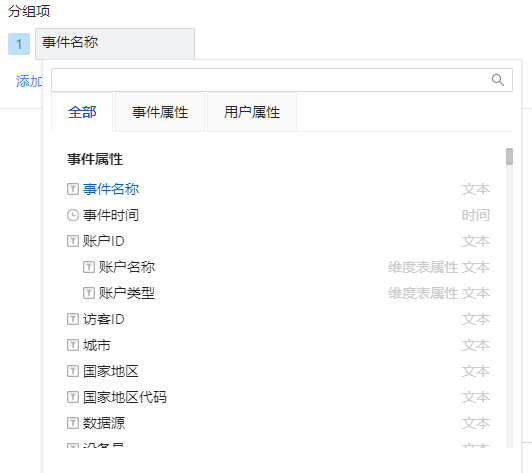Viewport: 532px width, 473px height.
Task: Click the text-type icon beside 账户ID
Action: coord(73,241)
